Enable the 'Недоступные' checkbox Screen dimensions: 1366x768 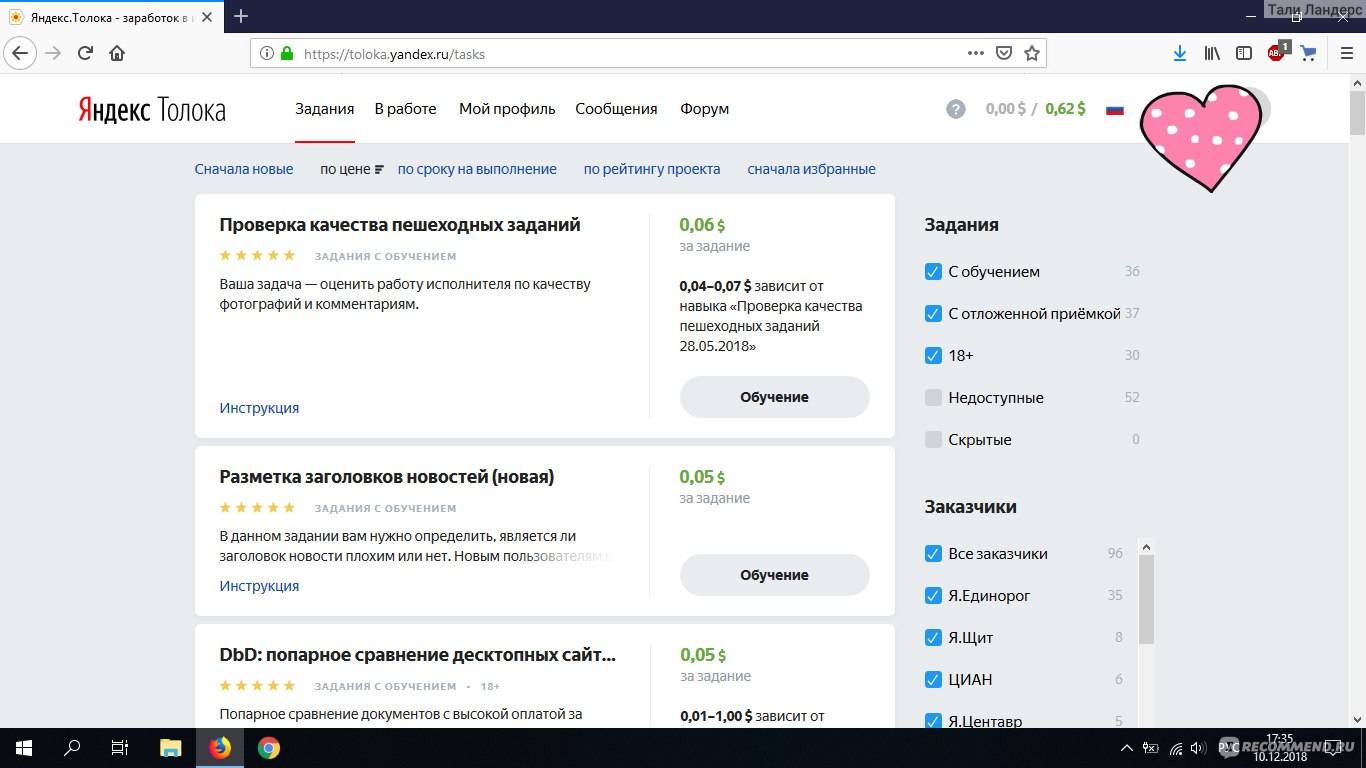tap(933, 398)
